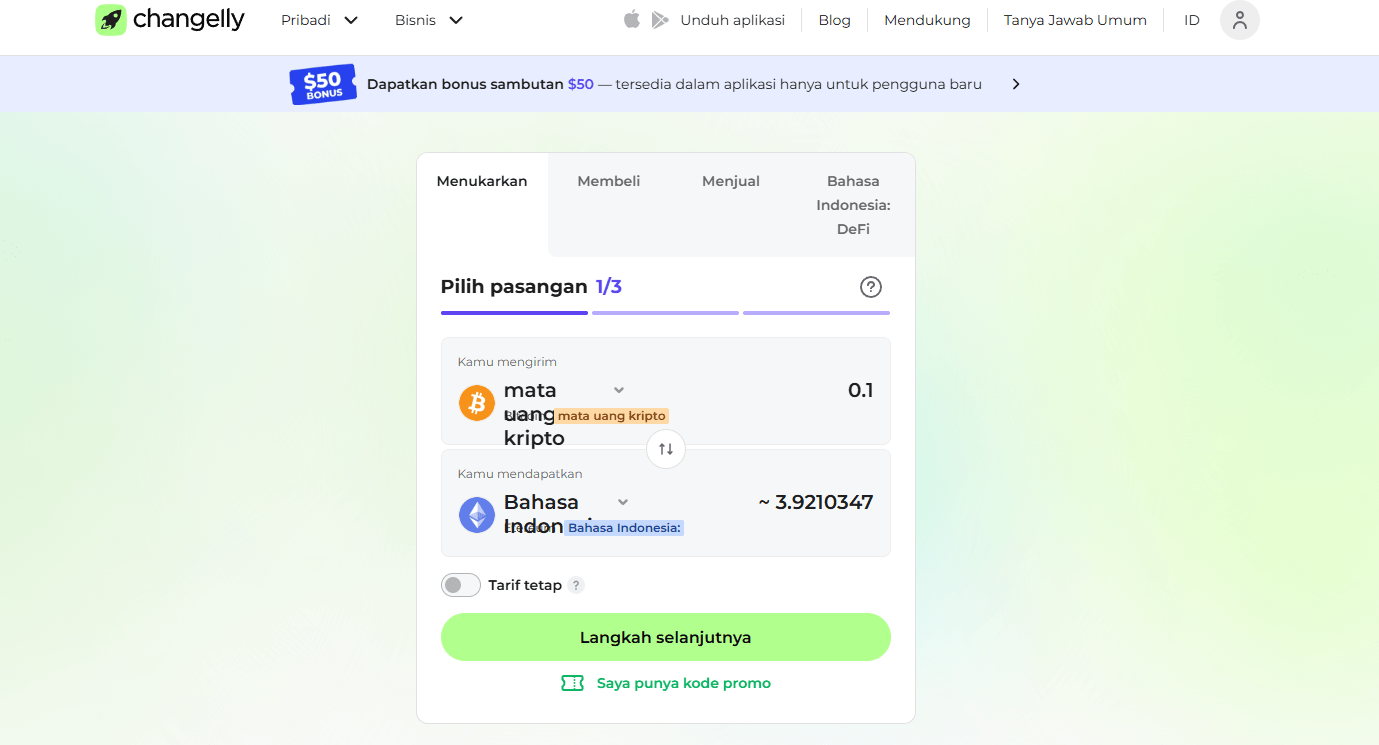Click the Apple App Store icon
Viewport: 1379px width, 745px height.
(x=631, y=20)
